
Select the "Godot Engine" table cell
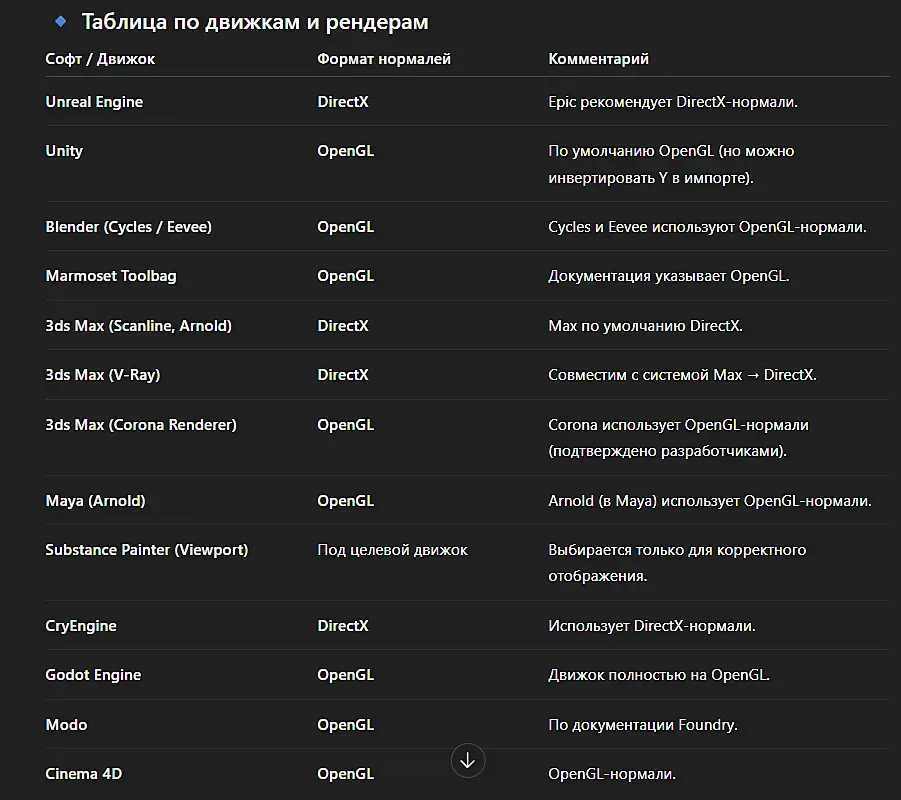click(x=93, y=675)
